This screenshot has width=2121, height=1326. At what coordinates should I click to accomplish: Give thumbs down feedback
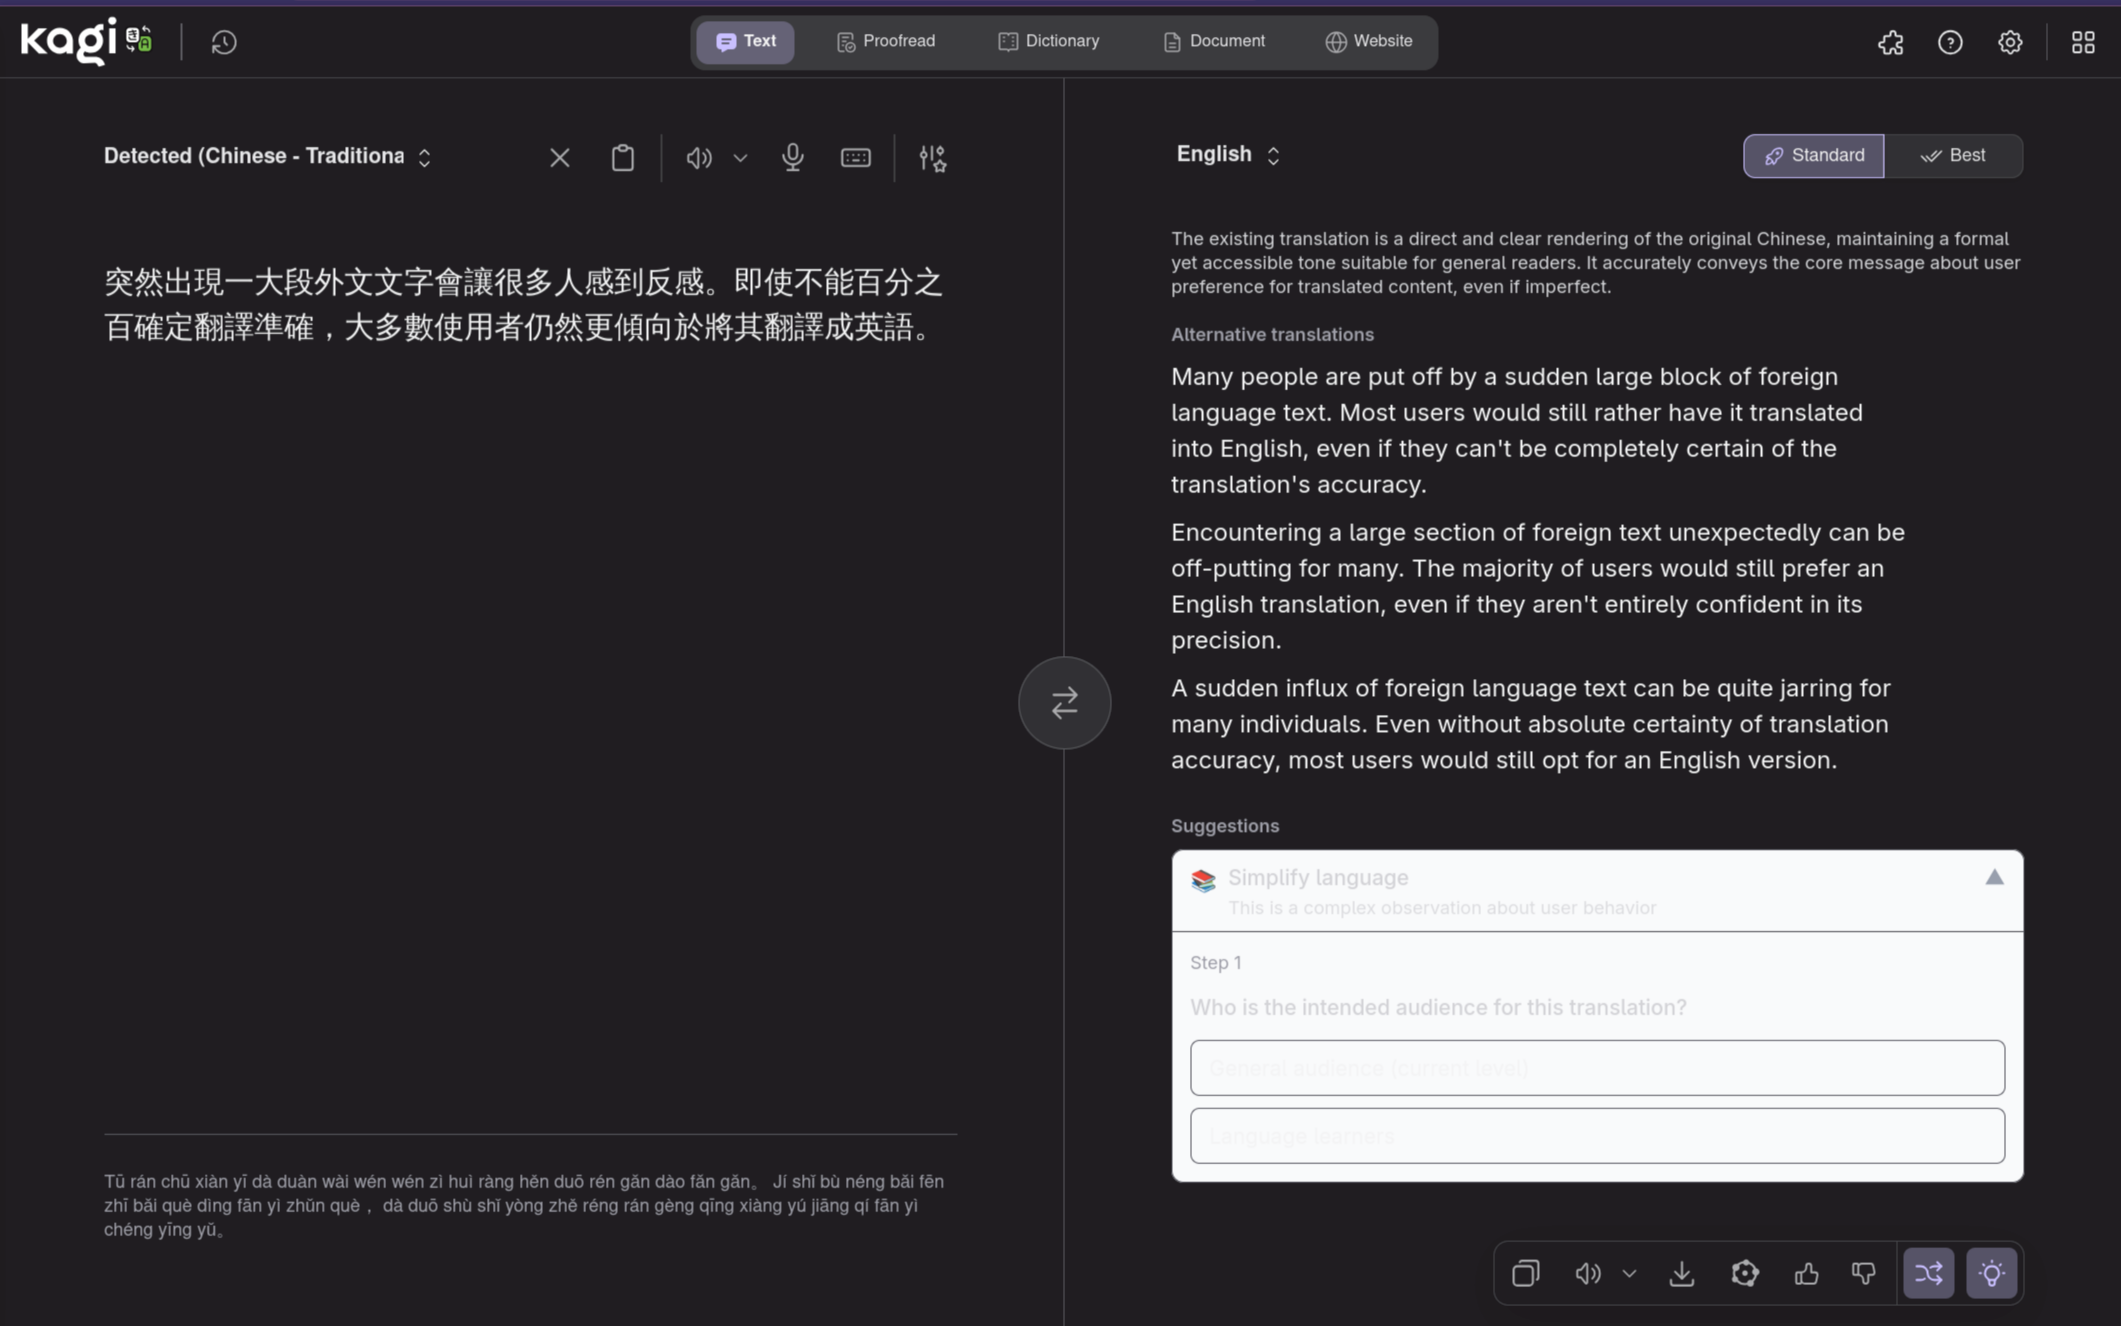coord(1864,1273)
